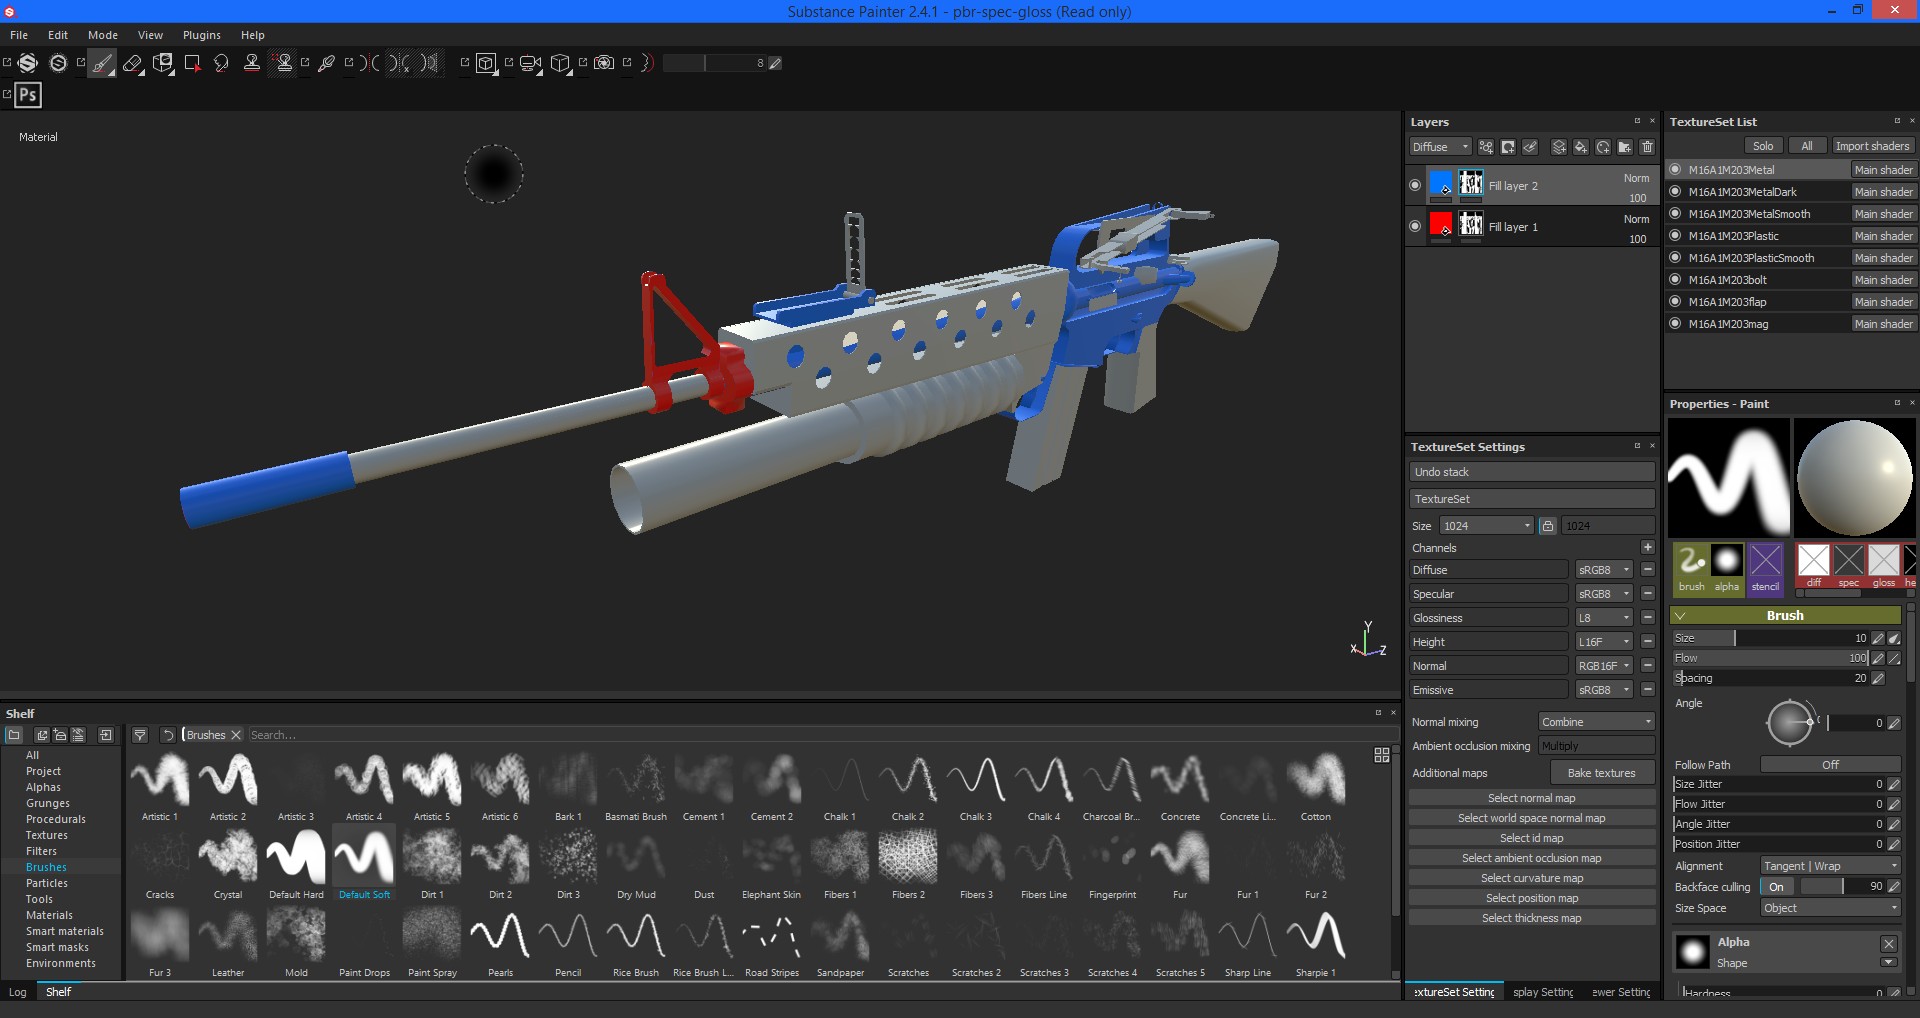Viewport: 1920px width, 1018px height.
Task: Remove the Alpha shape with X button
Action: pos(1888,943)
